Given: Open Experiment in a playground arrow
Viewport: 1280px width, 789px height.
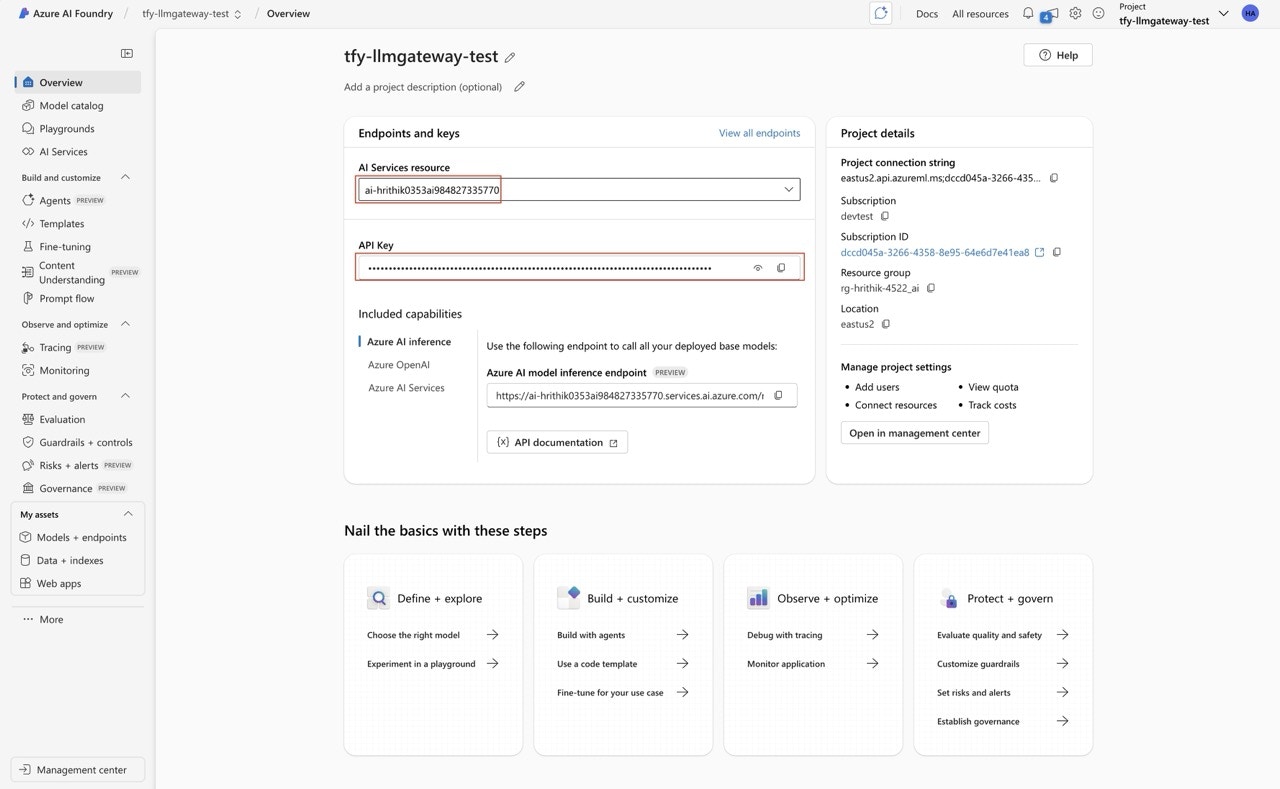Looking at the screenshot, I should click(x=492, y=663).
